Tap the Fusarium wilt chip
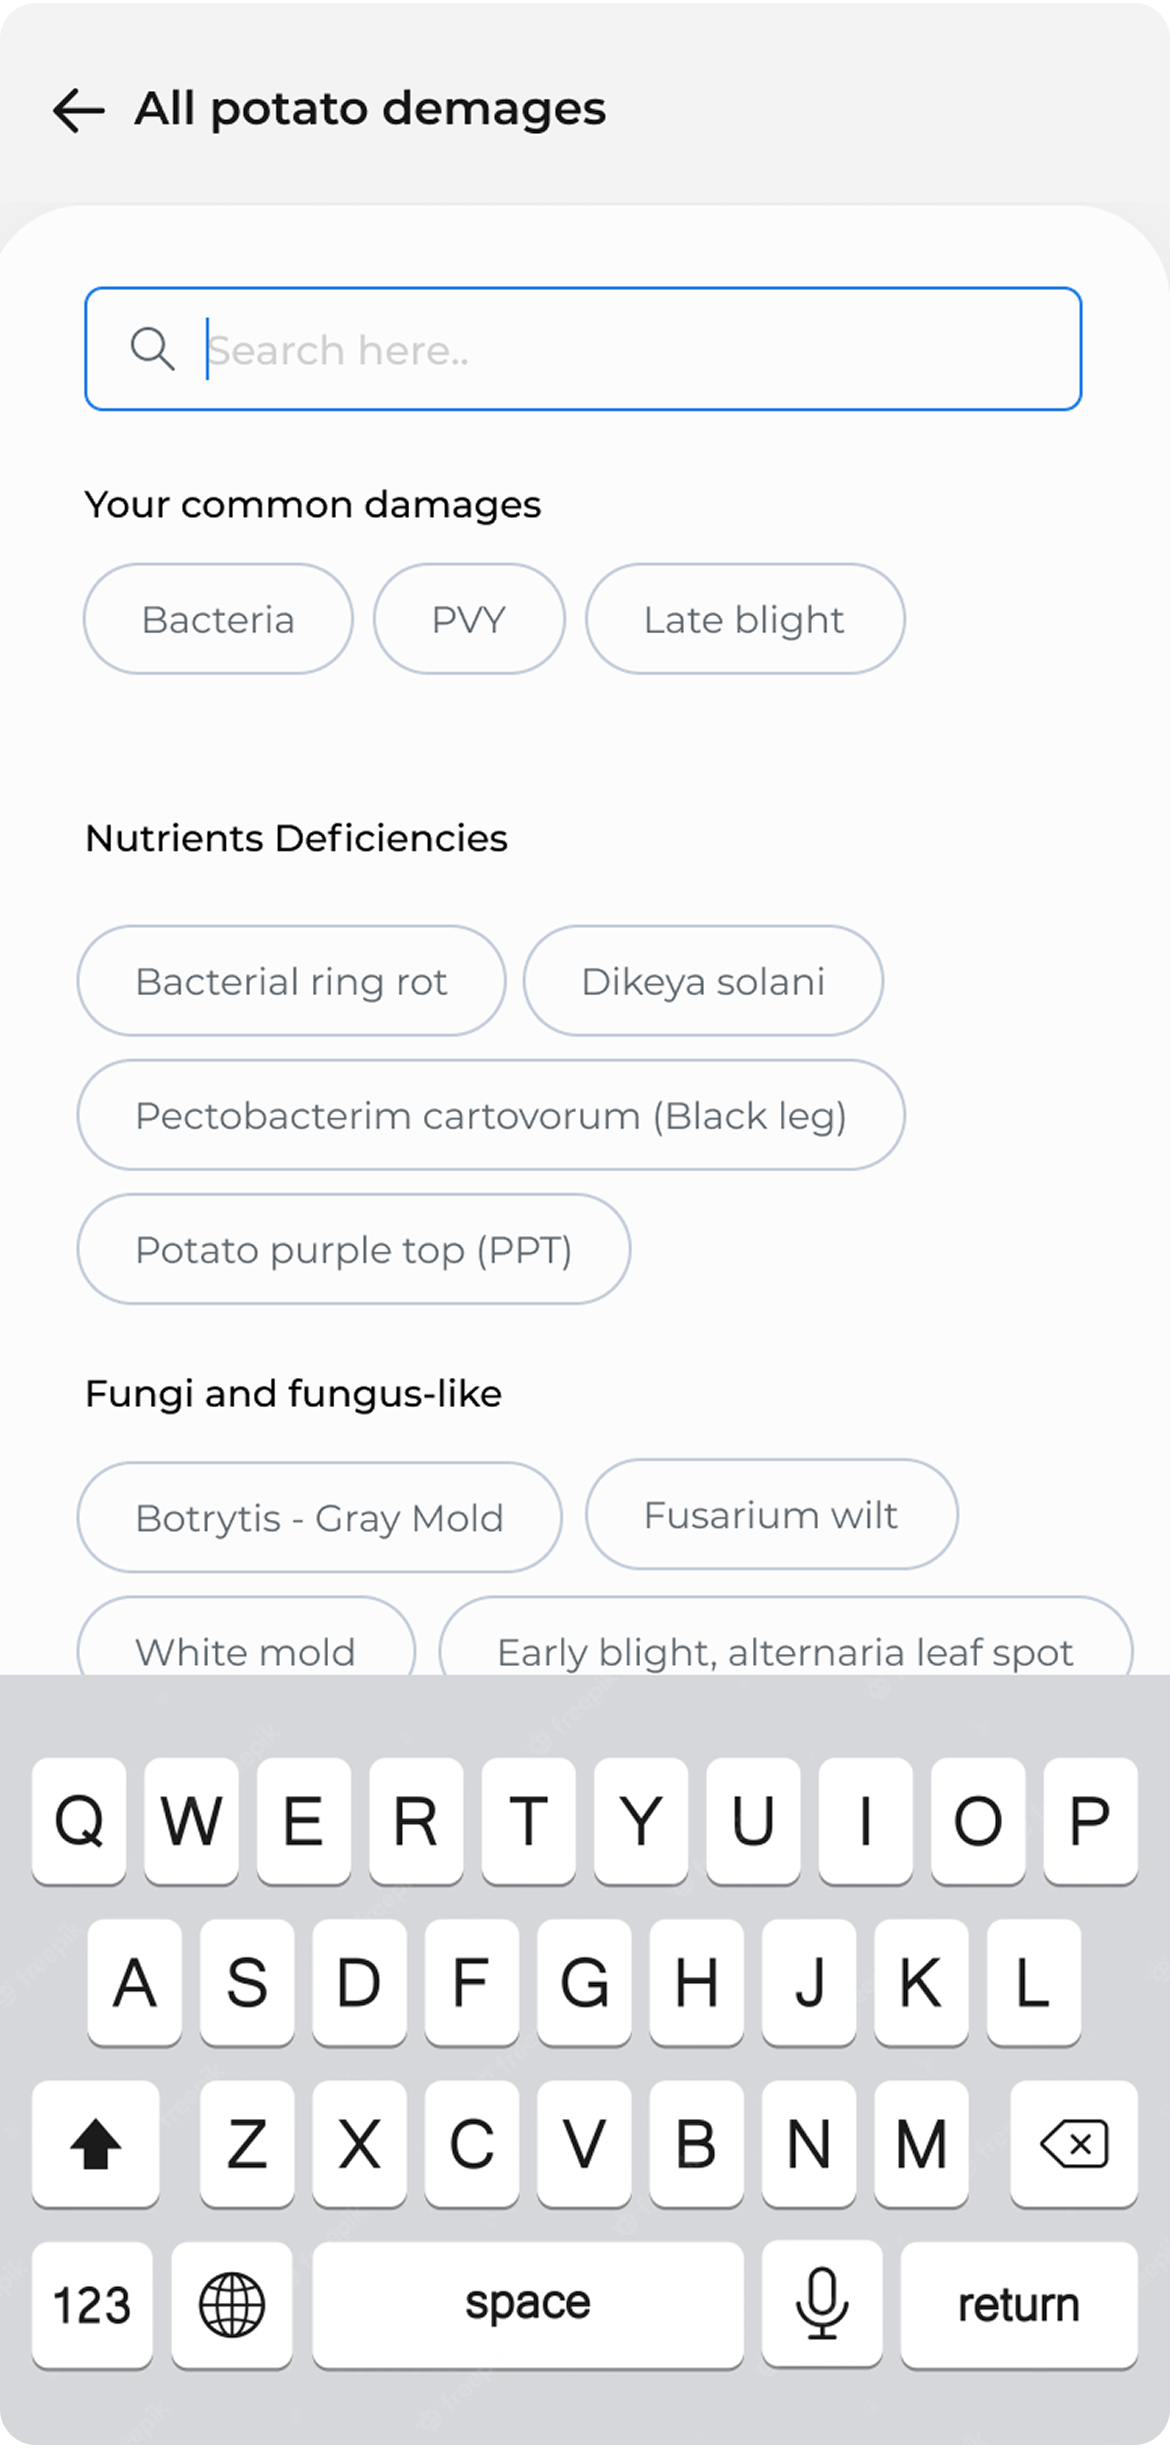 tap(771, 1514)
